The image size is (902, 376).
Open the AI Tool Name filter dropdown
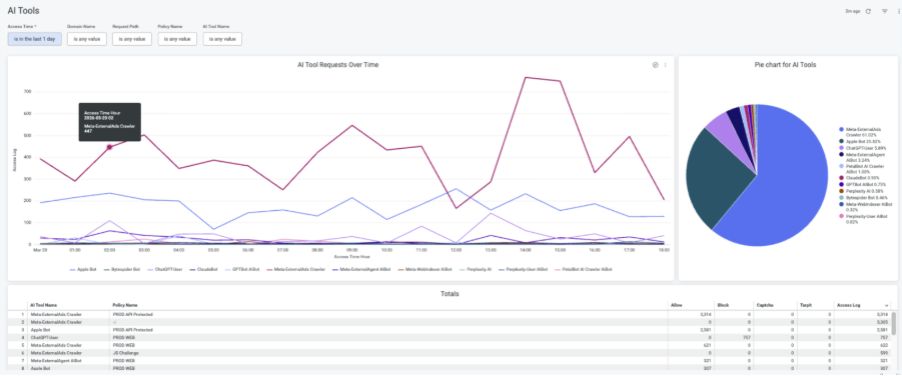[222, 39]
